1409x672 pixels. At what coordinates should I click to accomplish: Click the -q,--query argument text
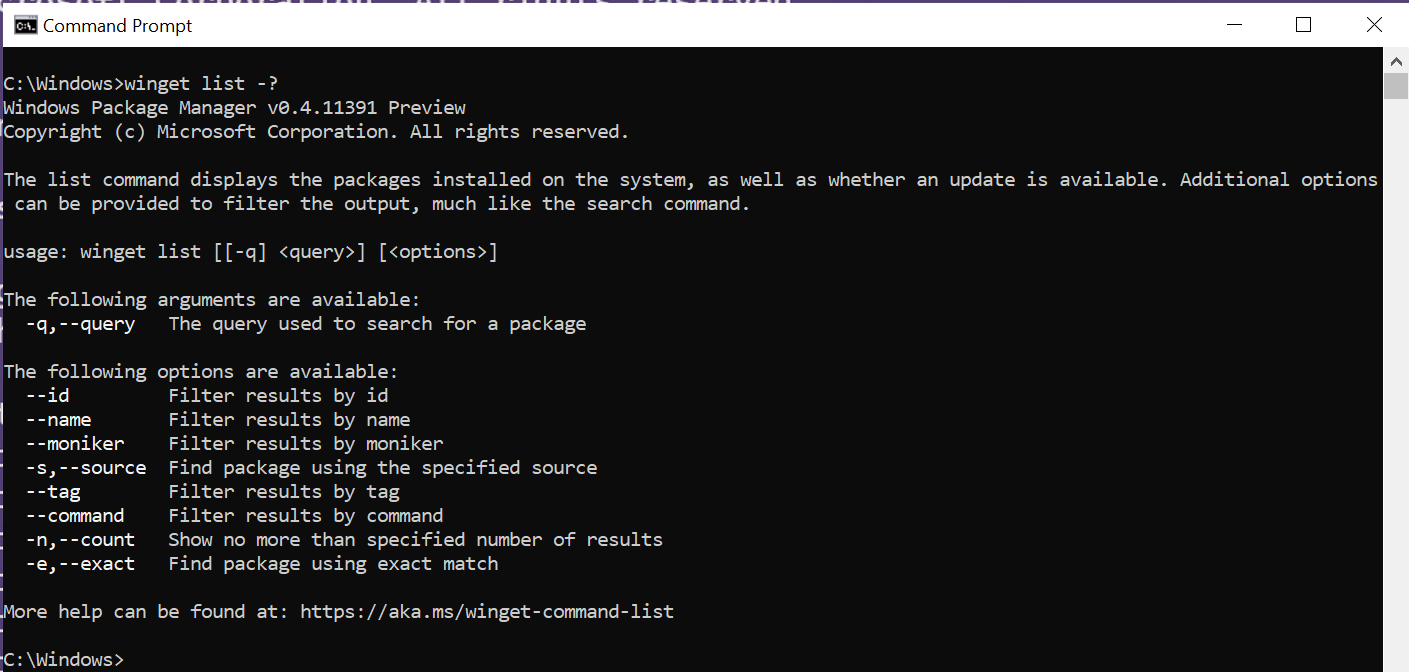point(80,323)
